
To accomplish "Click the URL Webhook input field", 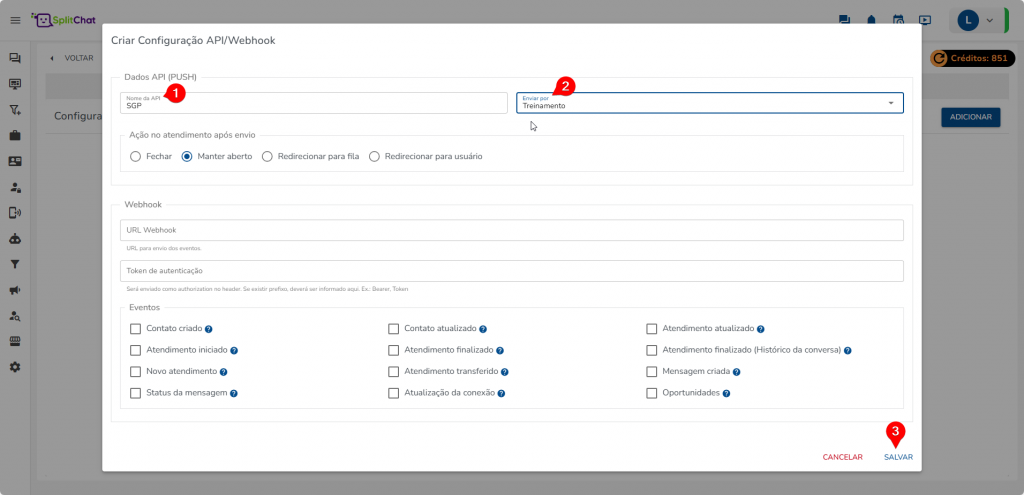I will (511, 231).
